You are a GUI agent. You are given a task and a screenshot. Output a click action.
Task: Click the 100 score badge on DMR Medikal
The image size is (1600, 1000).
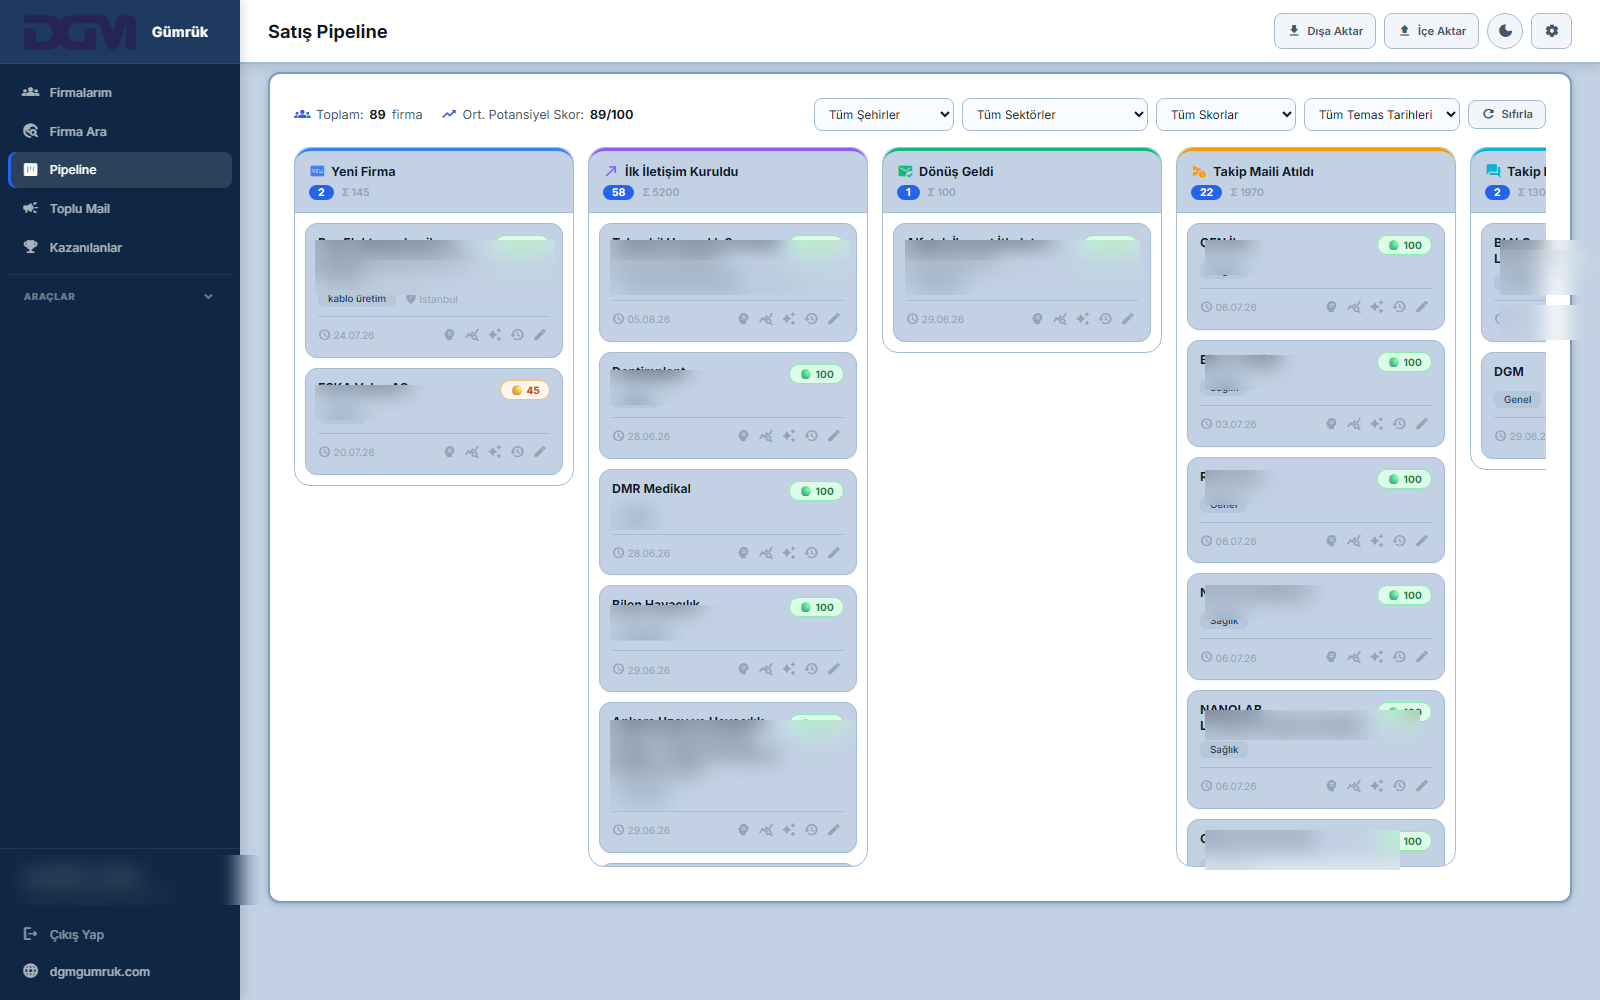click(x=817, y=491)
